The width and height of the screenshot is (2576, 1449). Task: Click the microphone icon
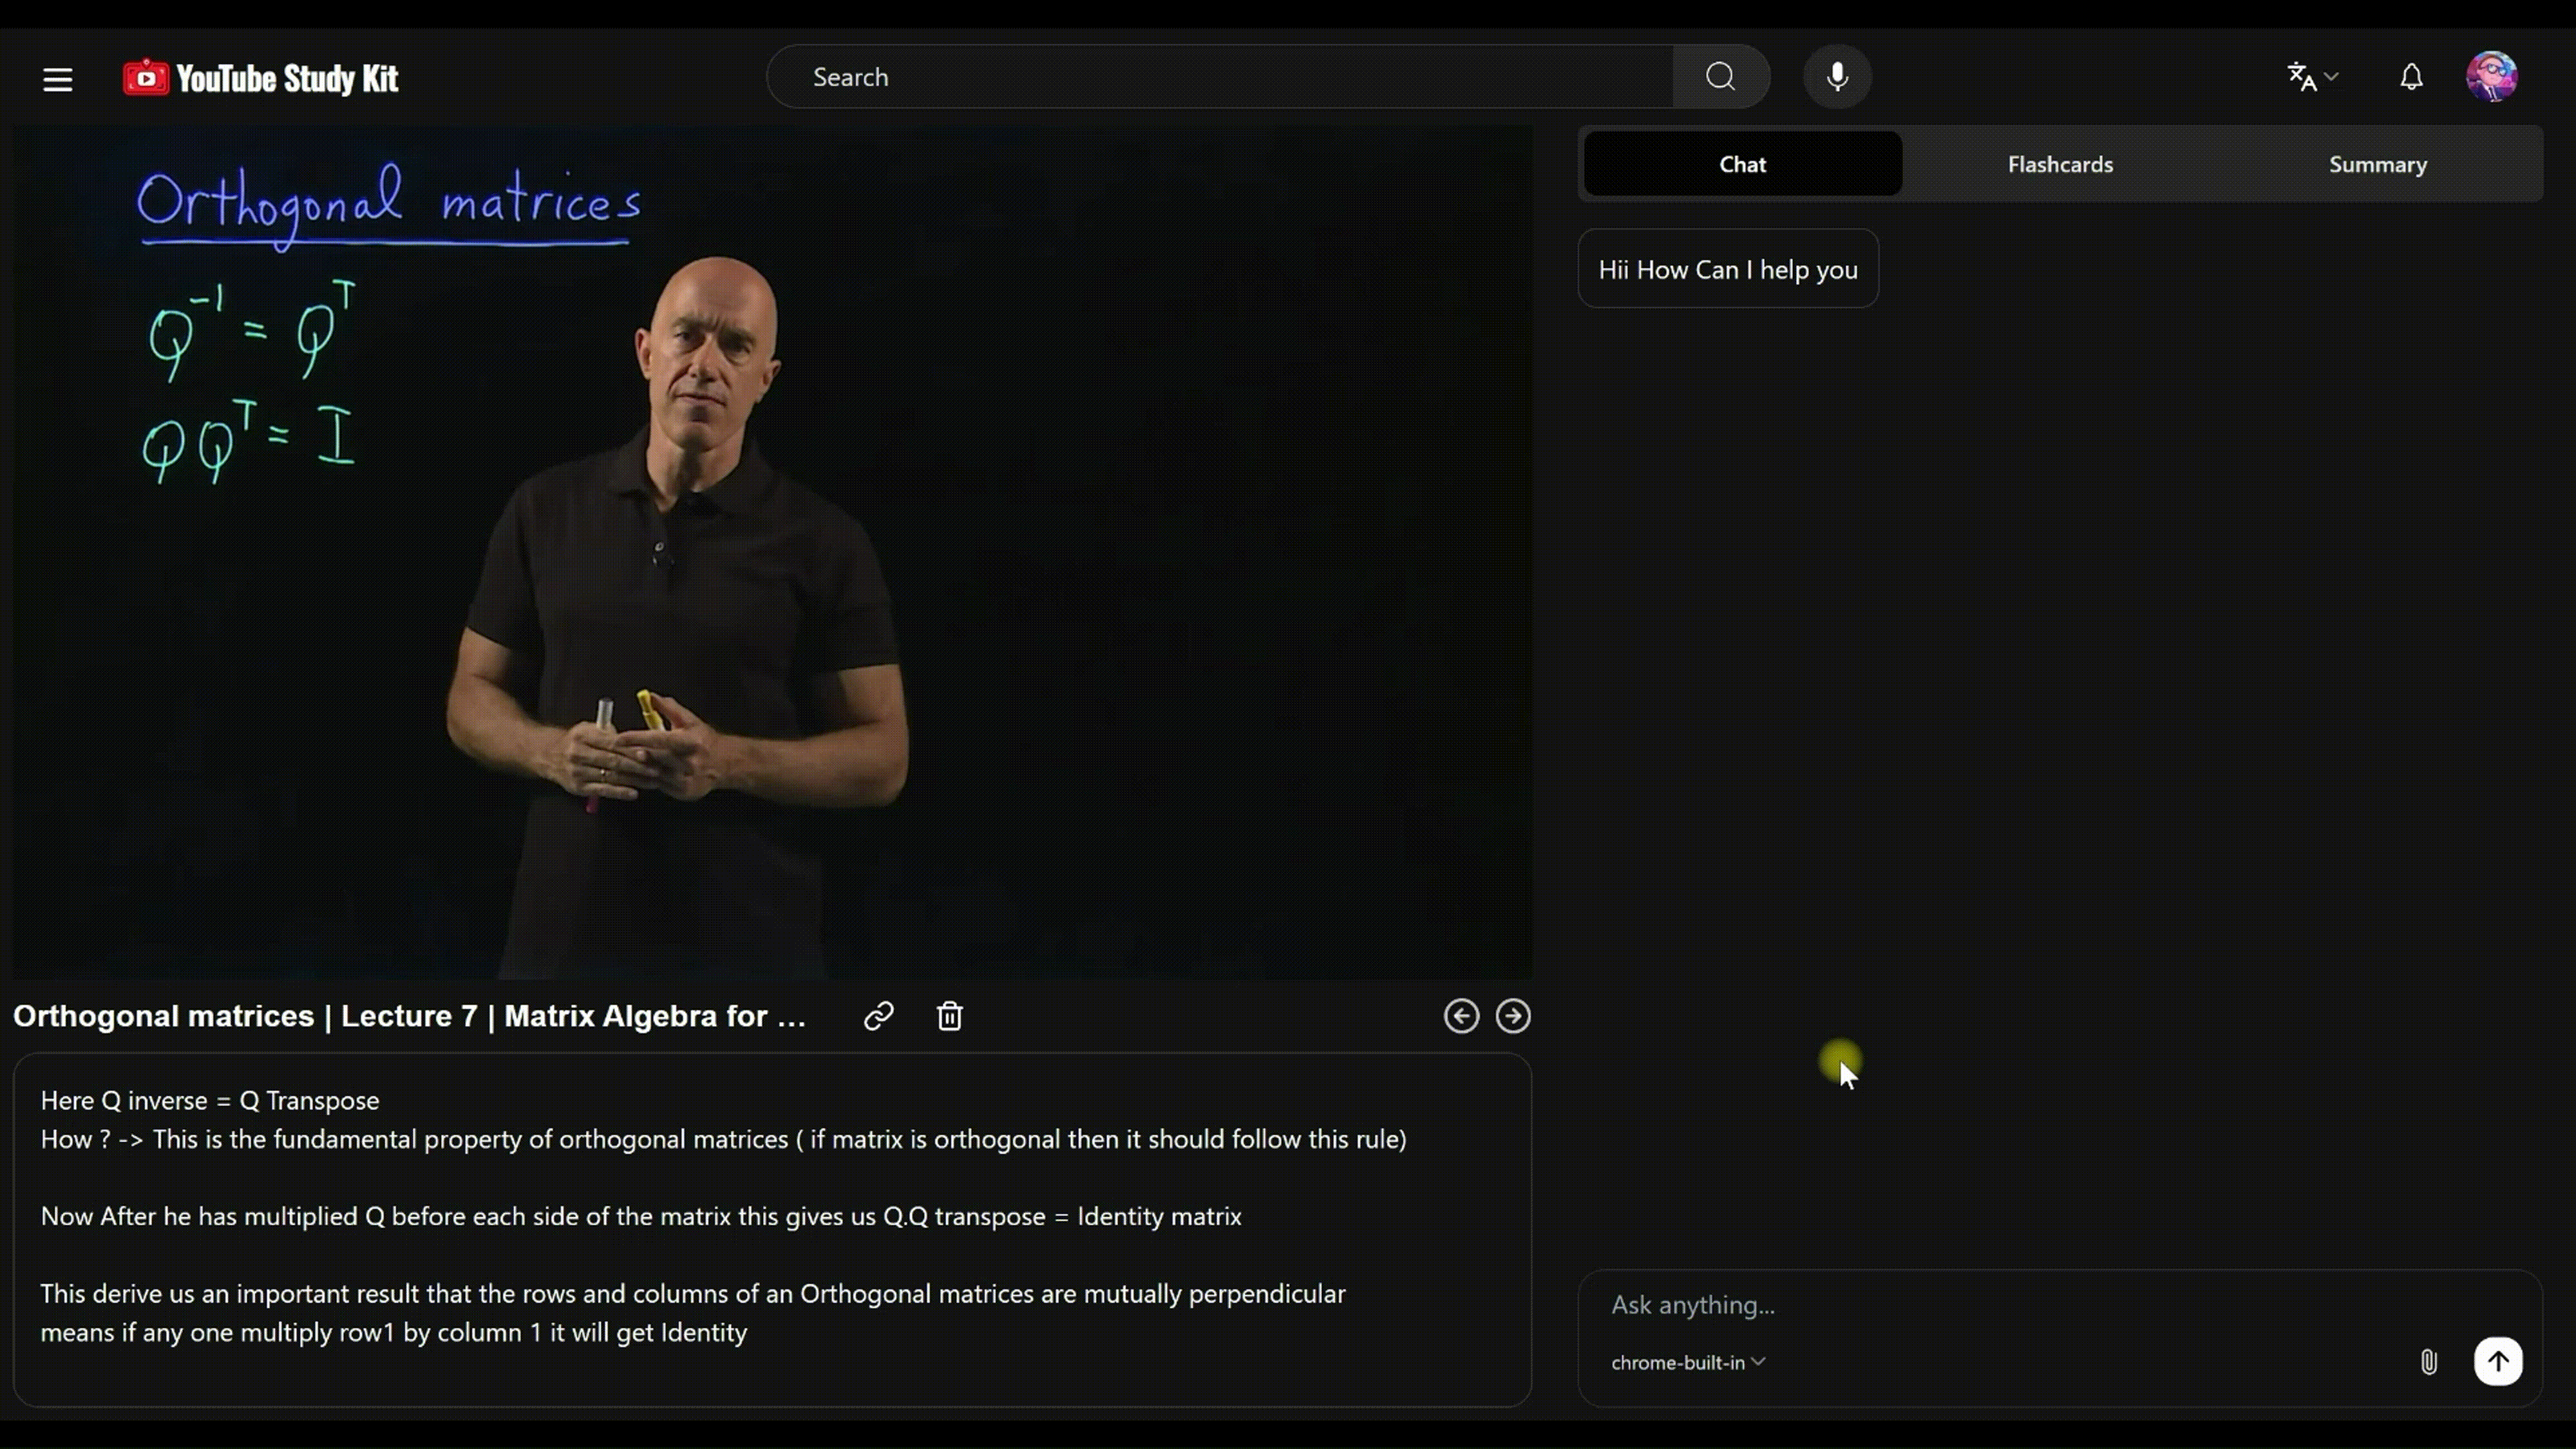point(1837,76)
